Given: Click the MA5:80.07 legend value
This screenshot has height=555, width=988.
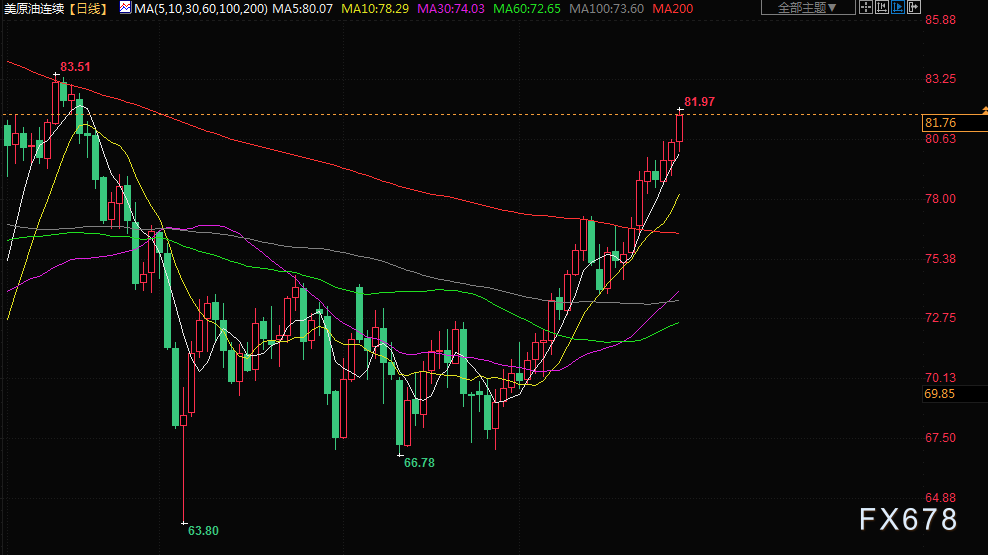Looking at the screenshot, I should coord(304,8).
